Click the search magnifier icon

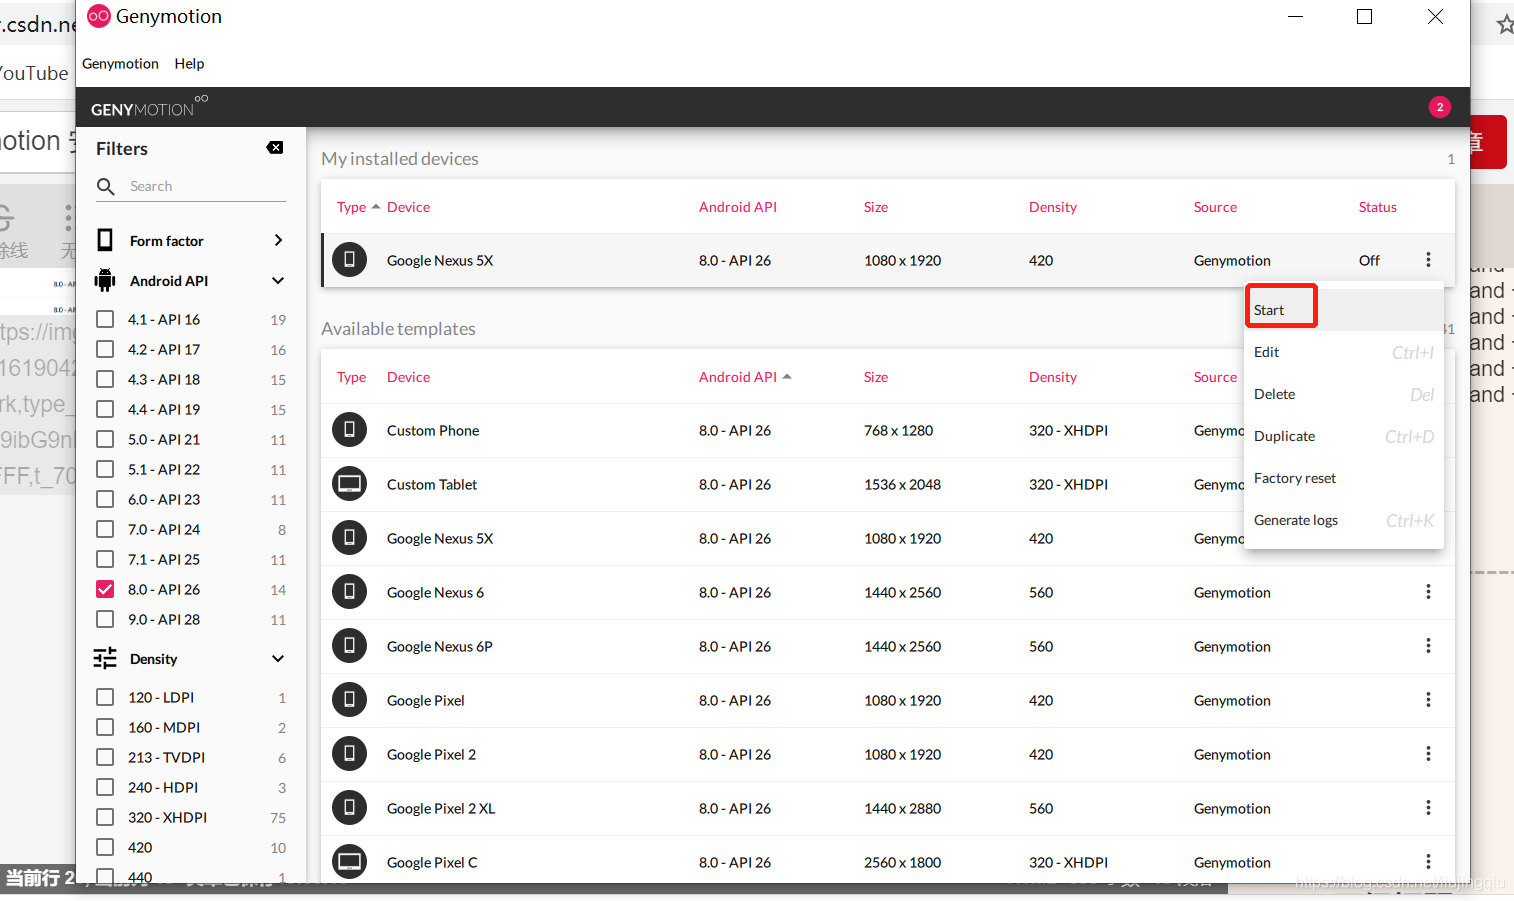pos(106,186)
